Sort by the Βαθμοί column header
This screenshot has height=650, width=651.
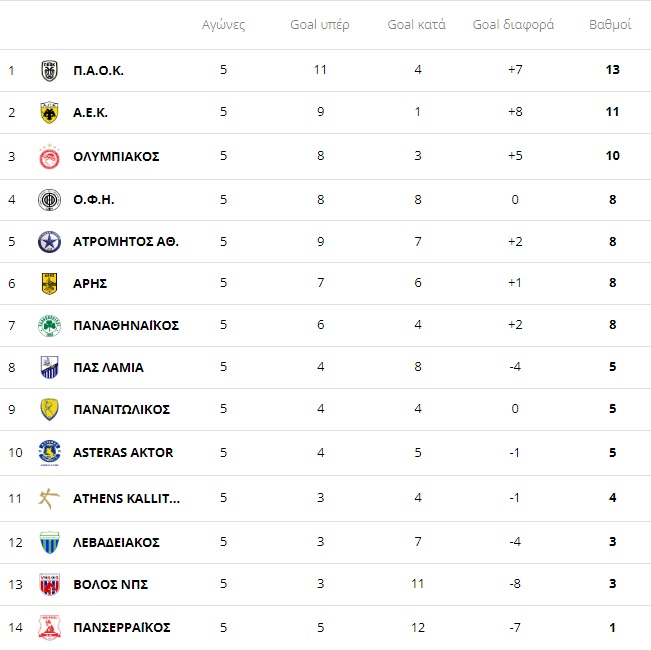pyautogui.click(x=610, y=25)
